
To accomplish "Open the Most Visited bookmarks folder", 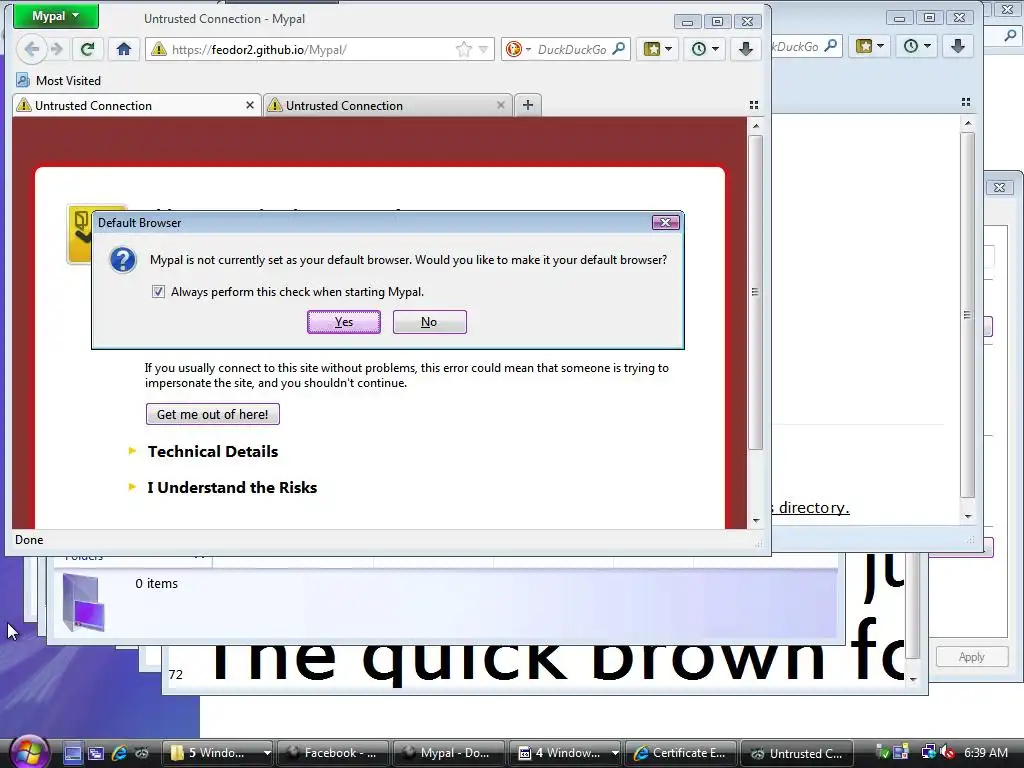I will 59,80.
